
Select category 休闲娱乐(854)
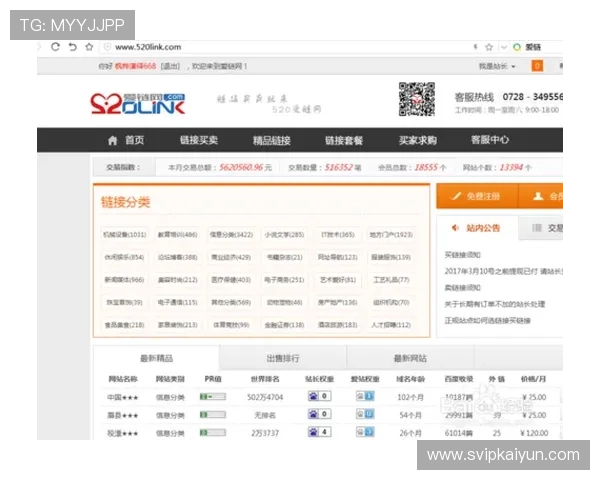124,257
